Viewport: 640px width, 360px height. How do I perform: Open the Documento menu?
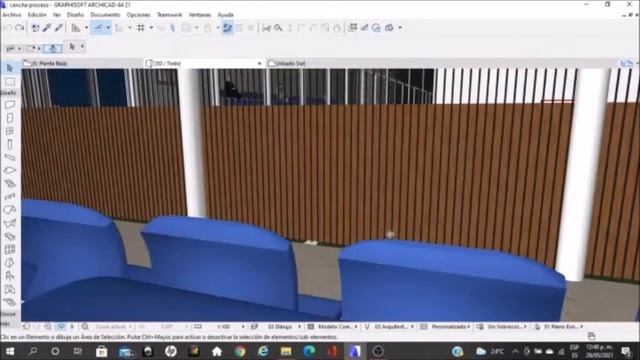[105, 15]
